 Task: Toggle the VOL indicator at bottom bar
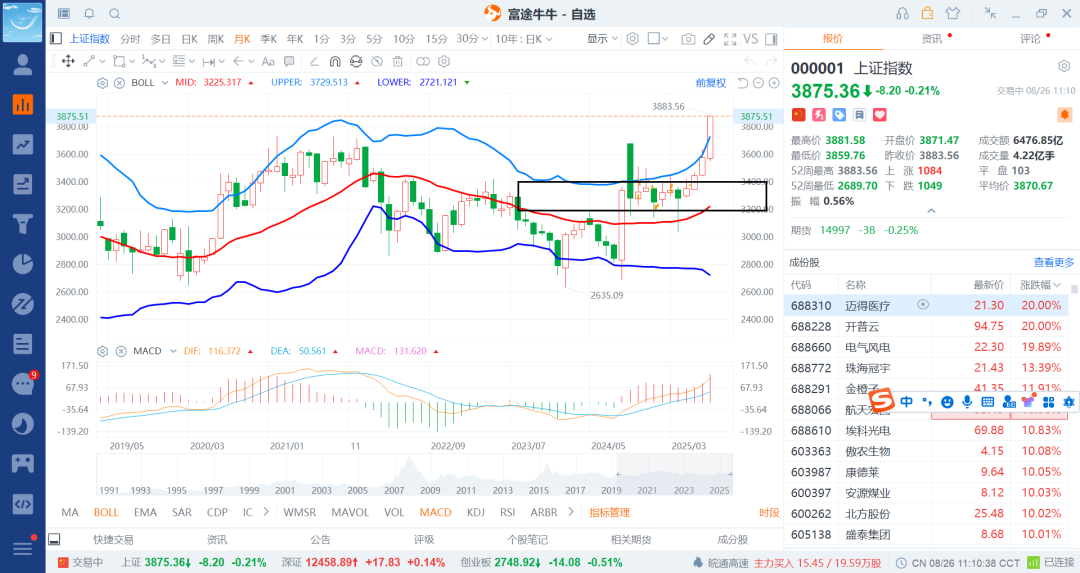tap(394, 512)
